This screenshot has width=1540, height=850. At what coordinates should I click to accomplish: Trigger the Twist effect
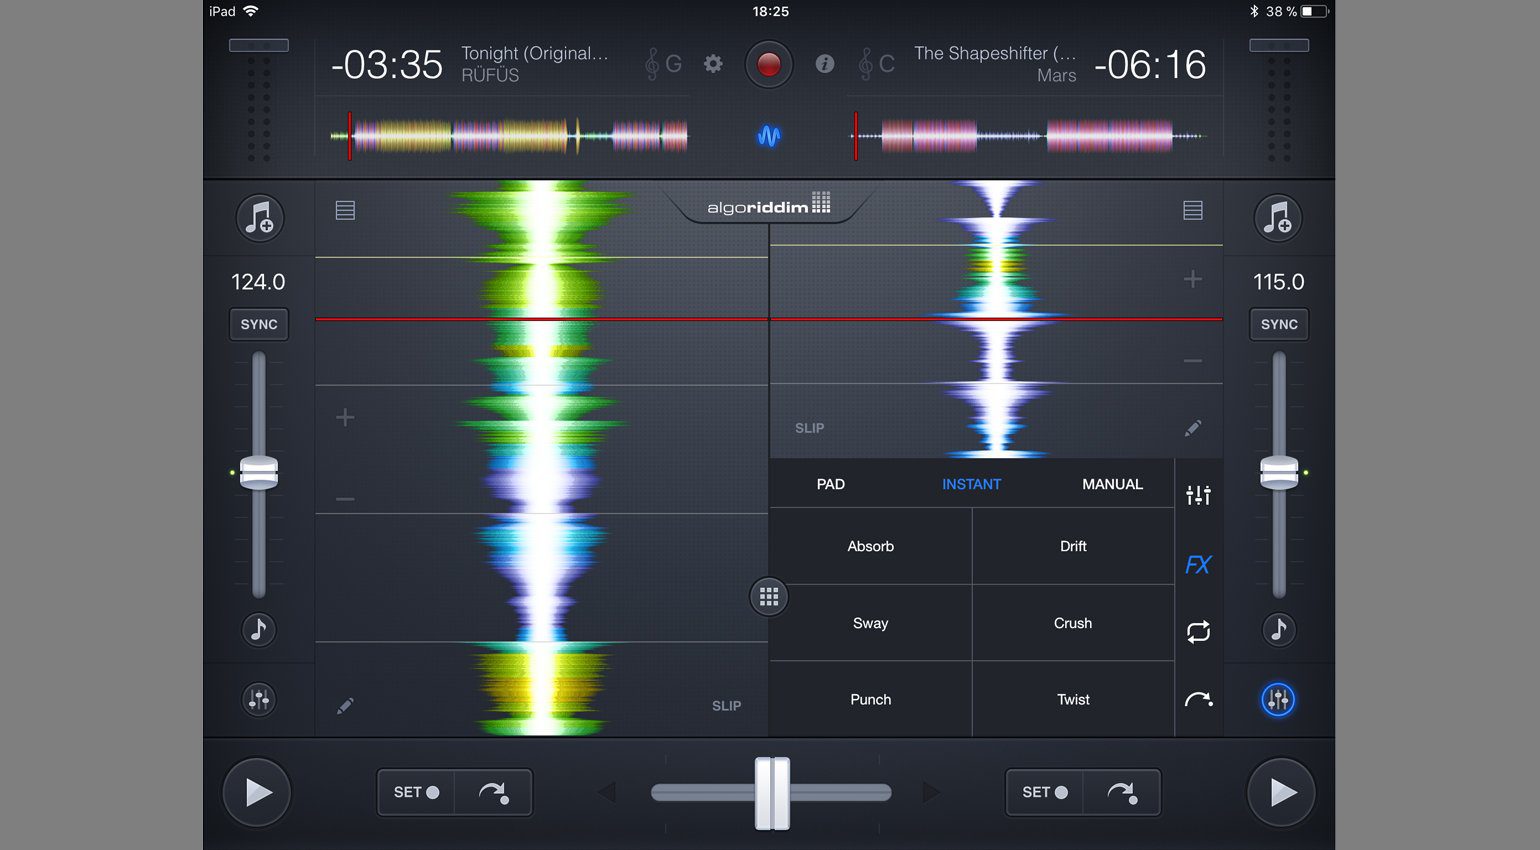pyautogui.click(x=1073, y=700)
